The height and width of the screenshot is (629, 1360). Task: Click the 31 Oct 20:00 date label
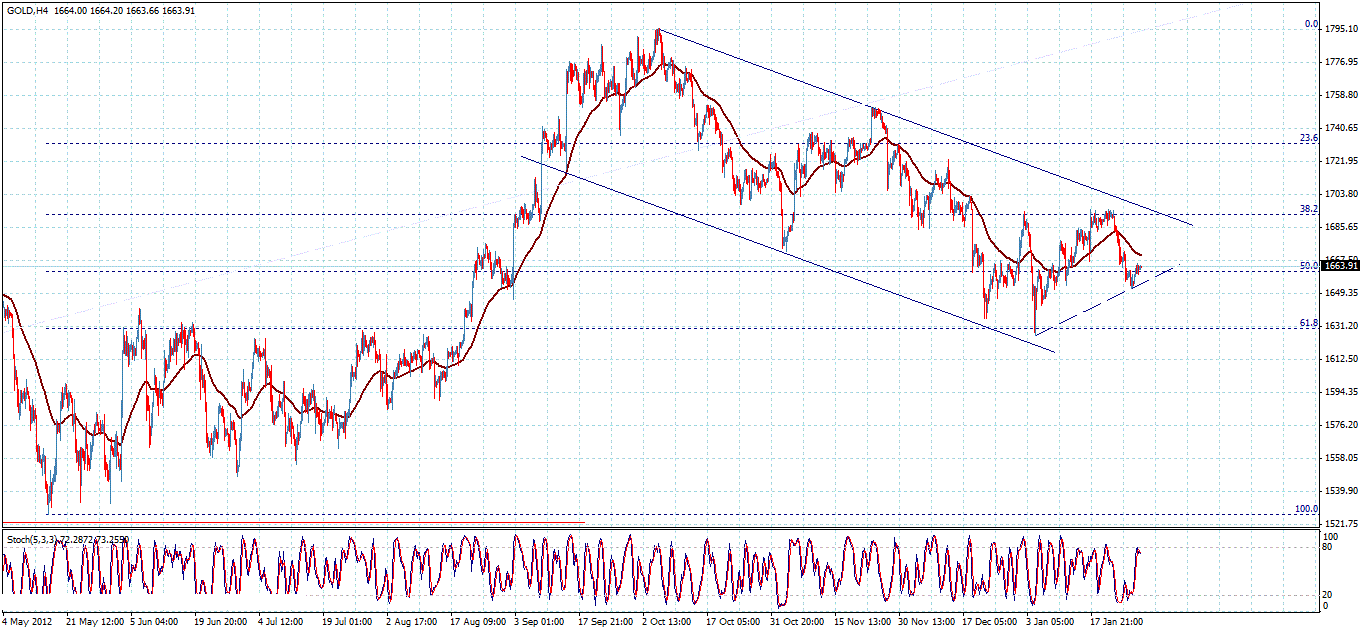tap(797, 621)
